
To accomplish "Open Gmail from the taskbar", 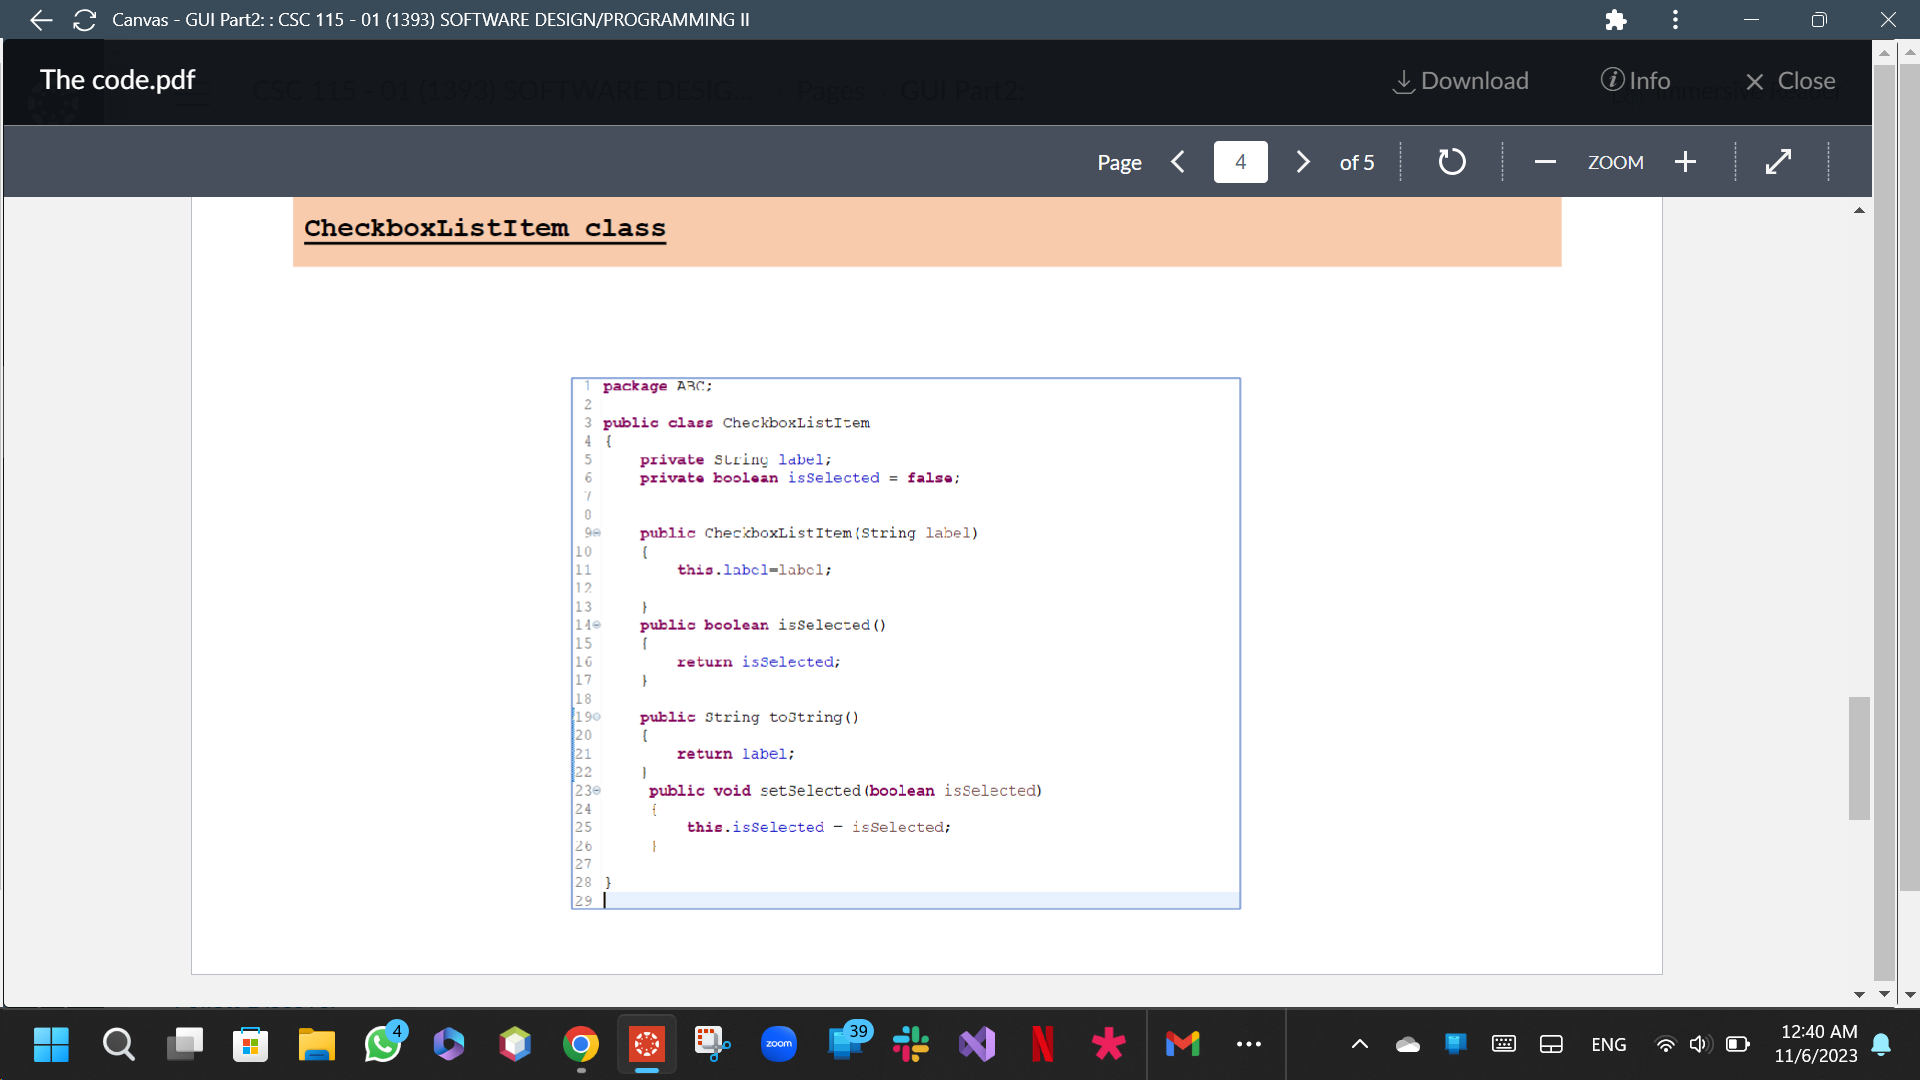I will pos(1183,1044).
